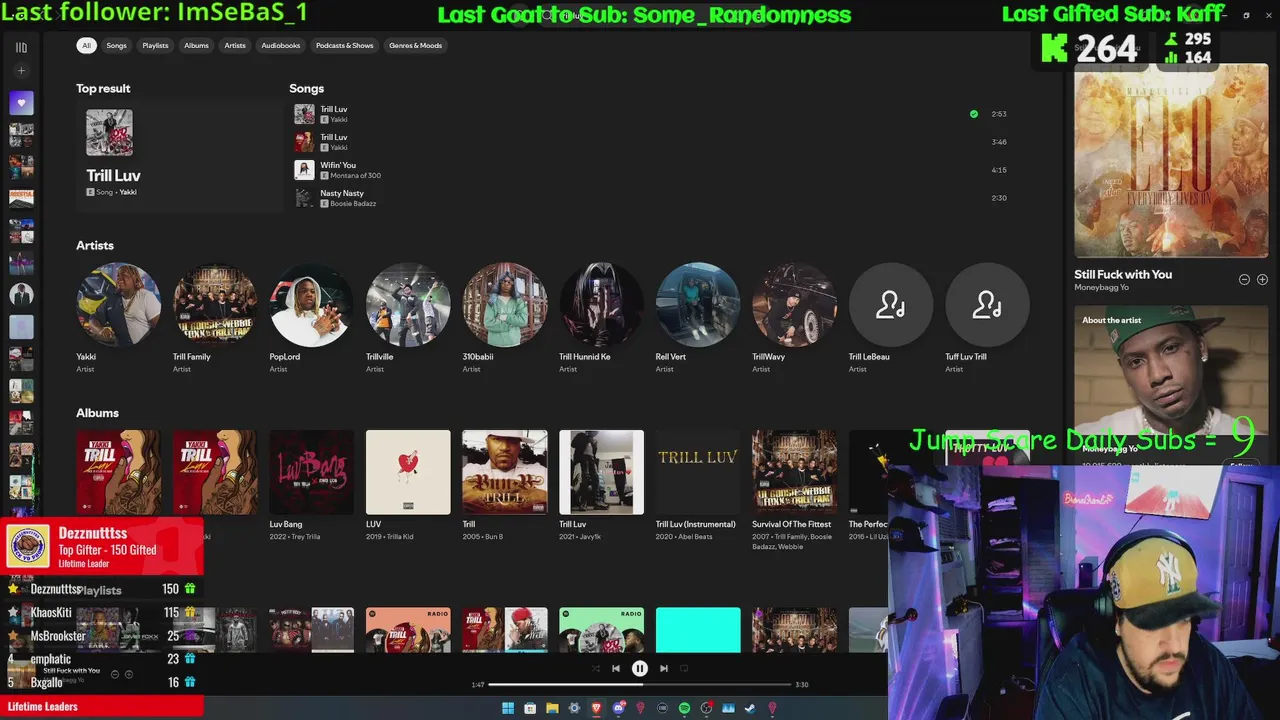The width and height of the screenshot is (1280, 720).
Task: Open Settings gear in the taskbar
Action: click(x=574, y=708)
